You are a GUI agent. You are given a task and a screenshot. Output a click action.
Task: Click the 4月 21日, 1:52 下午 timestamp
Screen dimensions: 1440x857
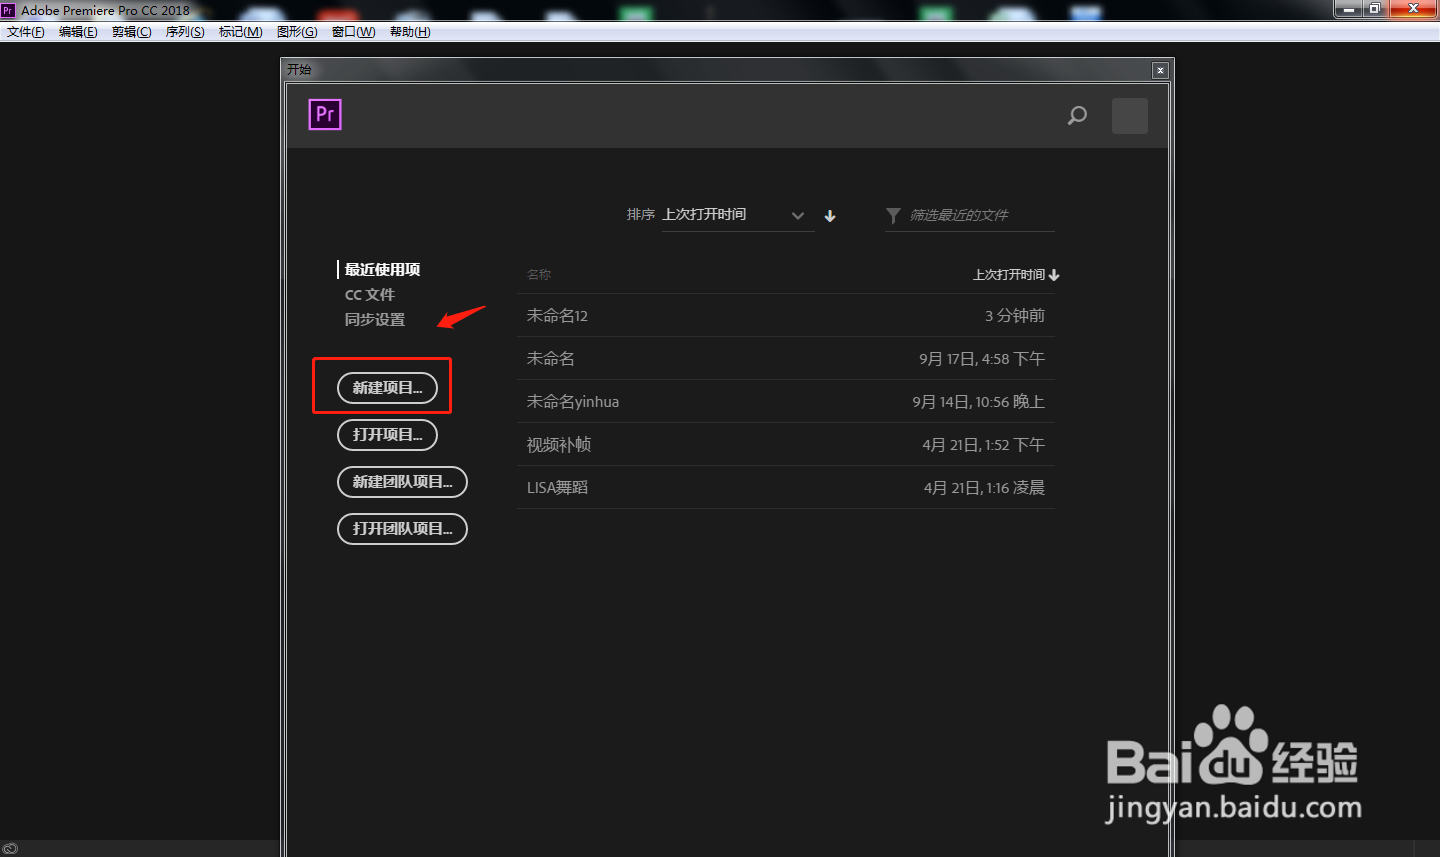(984, 445)
